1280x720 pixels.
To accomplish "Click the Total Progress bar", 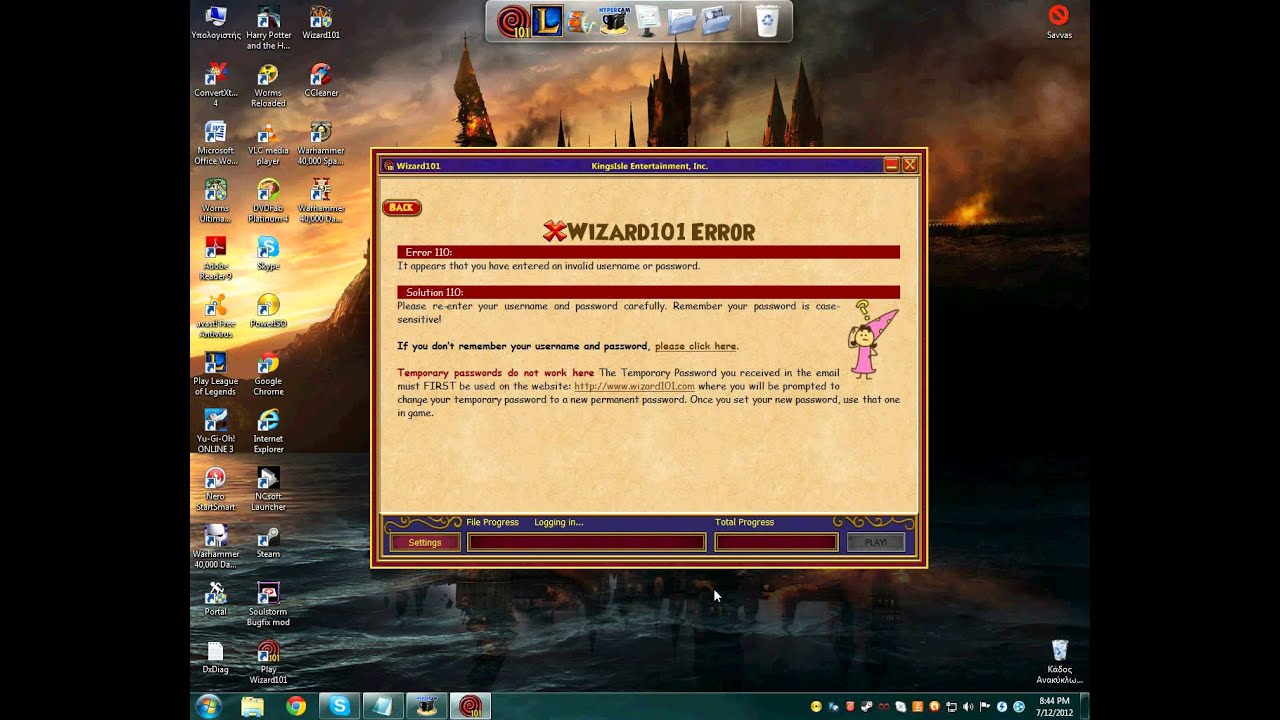I will (x=776, y=542).
